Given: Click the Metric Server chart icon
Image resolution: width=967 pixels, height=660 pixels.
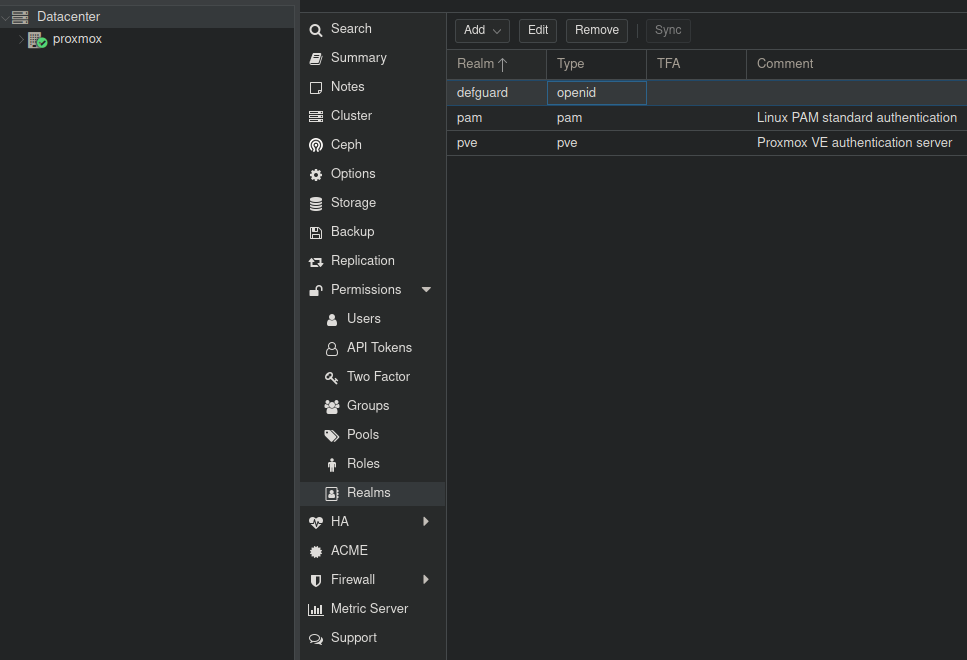Looking at the screenshot, I should [x=316, y=609].
